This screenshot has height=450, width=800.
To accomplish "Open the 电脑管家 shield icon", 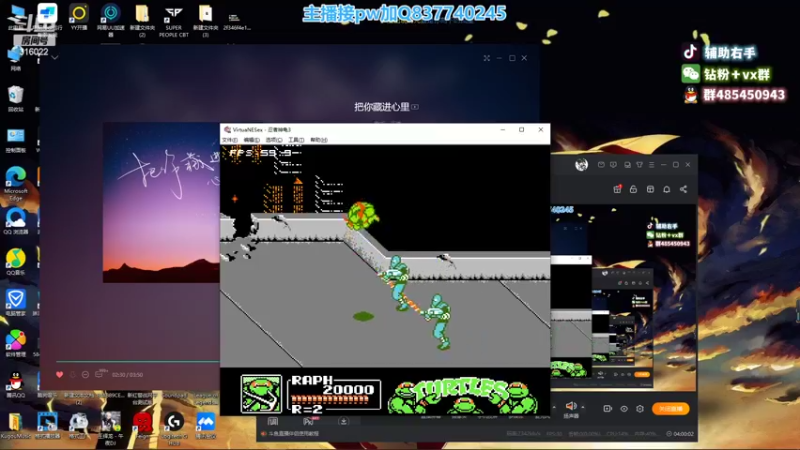I will pyautogui.click(x=16, y=303).
